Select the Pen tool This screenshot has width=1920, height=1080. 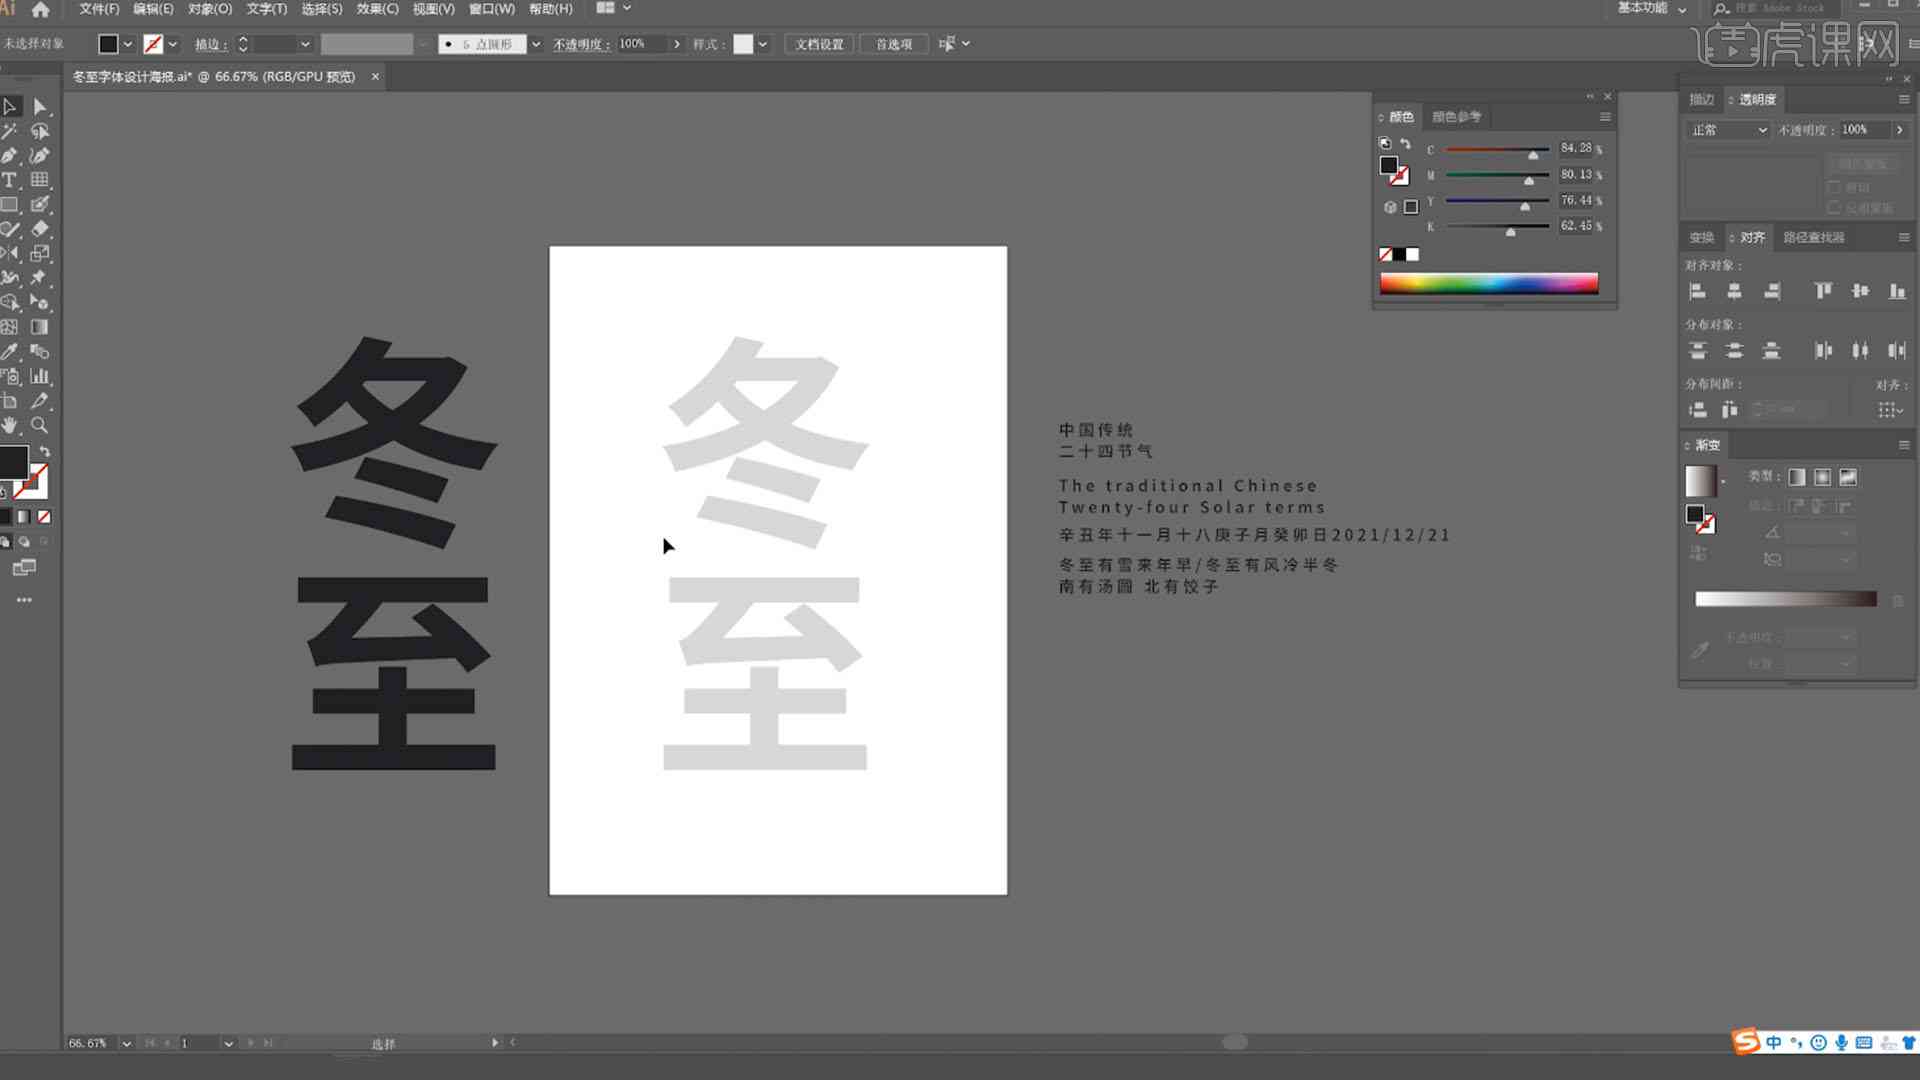[x=10, y=155]
